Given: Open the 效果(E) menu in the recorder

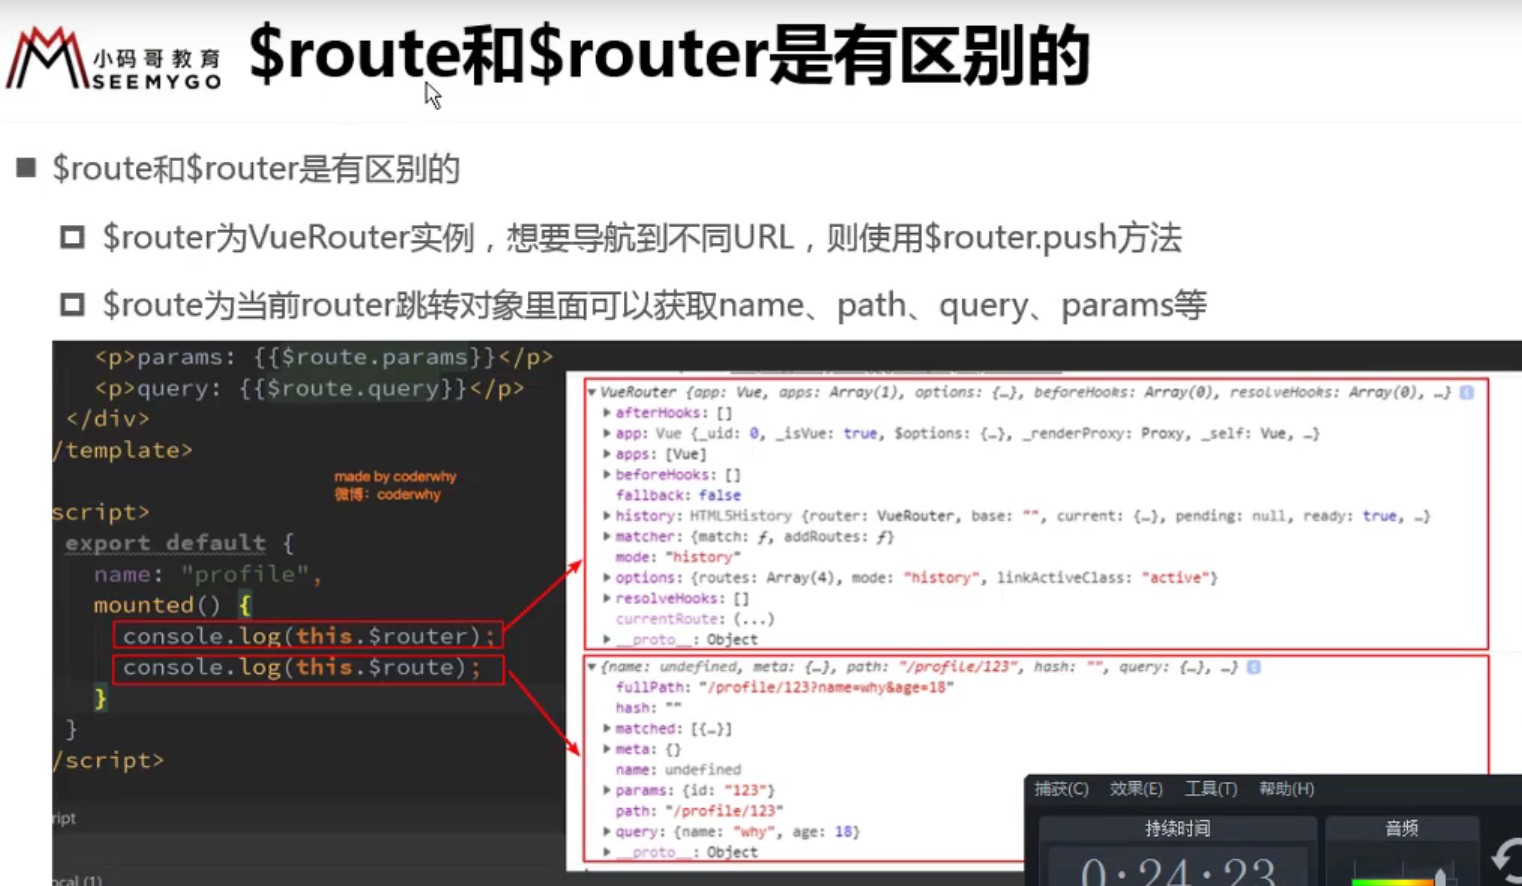Looking at the screenshot, I should point(1136,789).
